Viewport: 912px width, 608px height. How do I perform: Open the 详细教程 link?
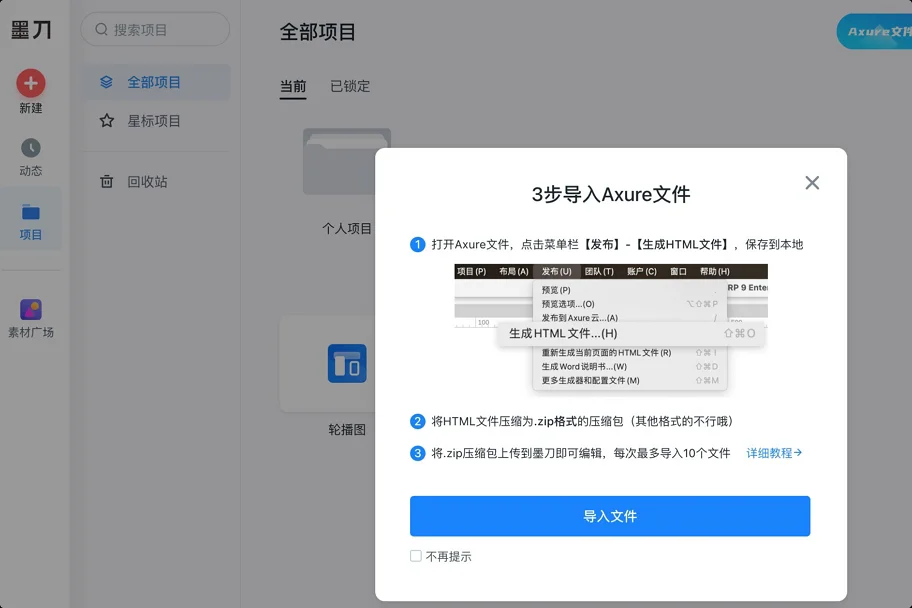[774, 453]
